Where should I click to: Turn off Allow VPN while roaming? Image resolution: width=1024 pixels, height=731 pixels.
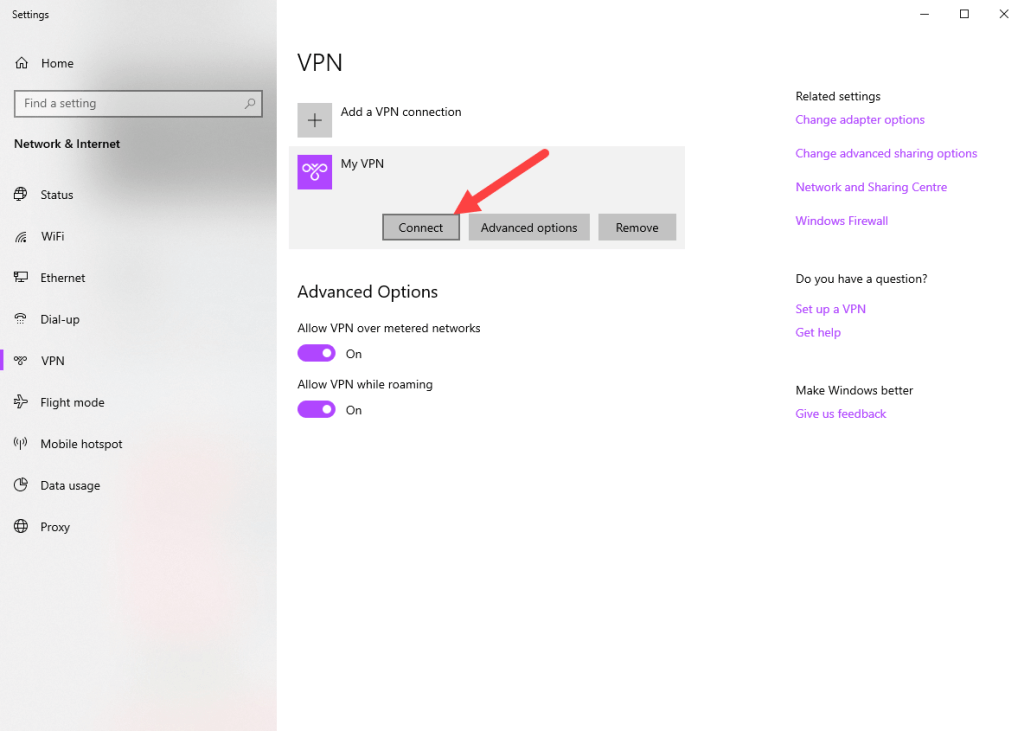316,409
